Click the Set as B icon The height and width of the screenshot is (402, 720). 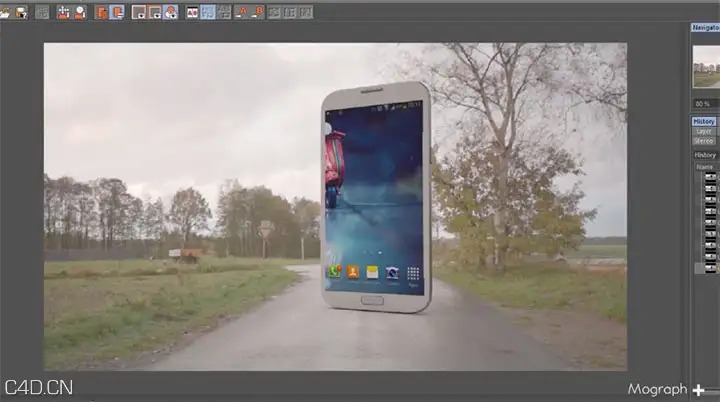click(258, 12)
